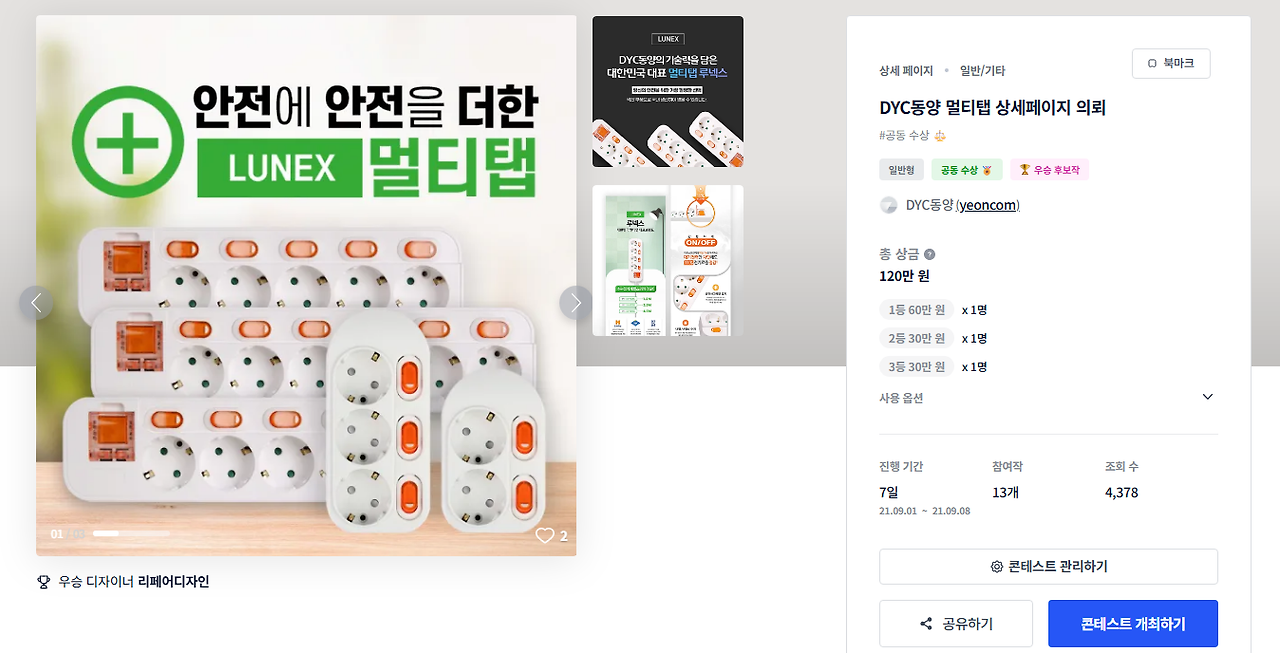Viewport: 1280px width, 653px height.
Task: Toggle the 북마크 bookmark button
Action: (x=1171, y=63)
